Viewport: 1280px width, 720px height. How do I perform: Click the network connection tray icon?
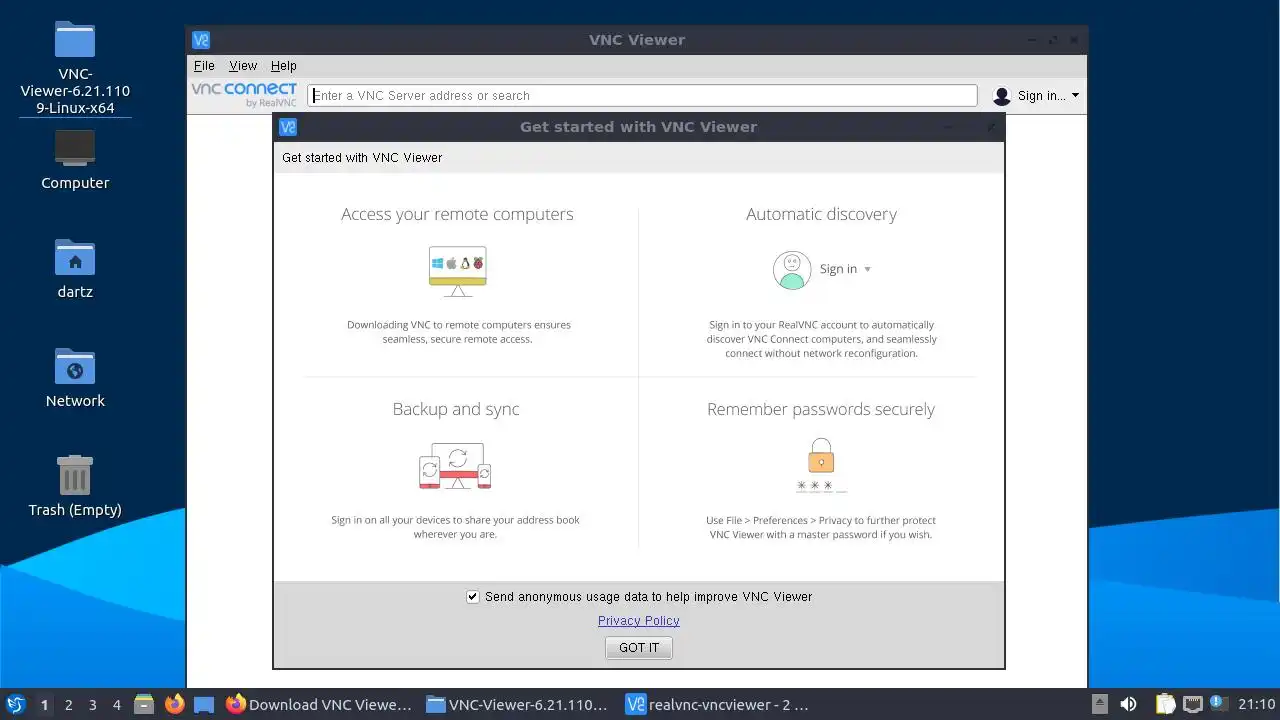tap(1192, 705)
